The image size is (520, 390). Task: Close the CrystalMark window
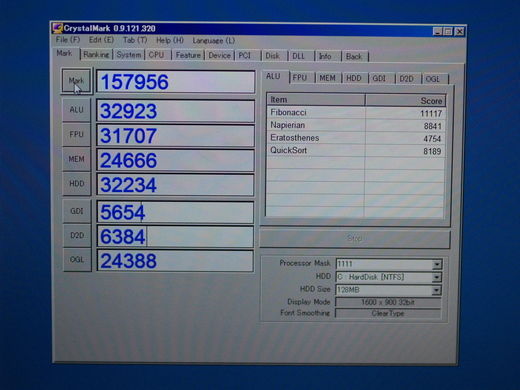[x=460, y=31]
